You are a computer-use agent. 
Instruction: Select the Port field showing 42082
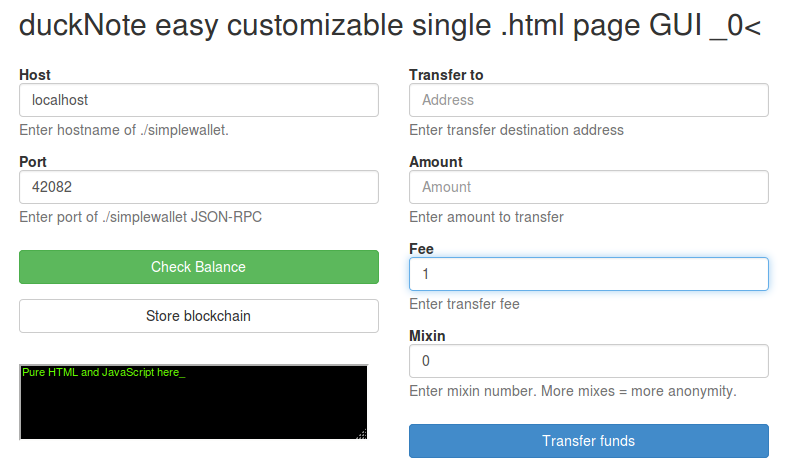coord(199,187)
